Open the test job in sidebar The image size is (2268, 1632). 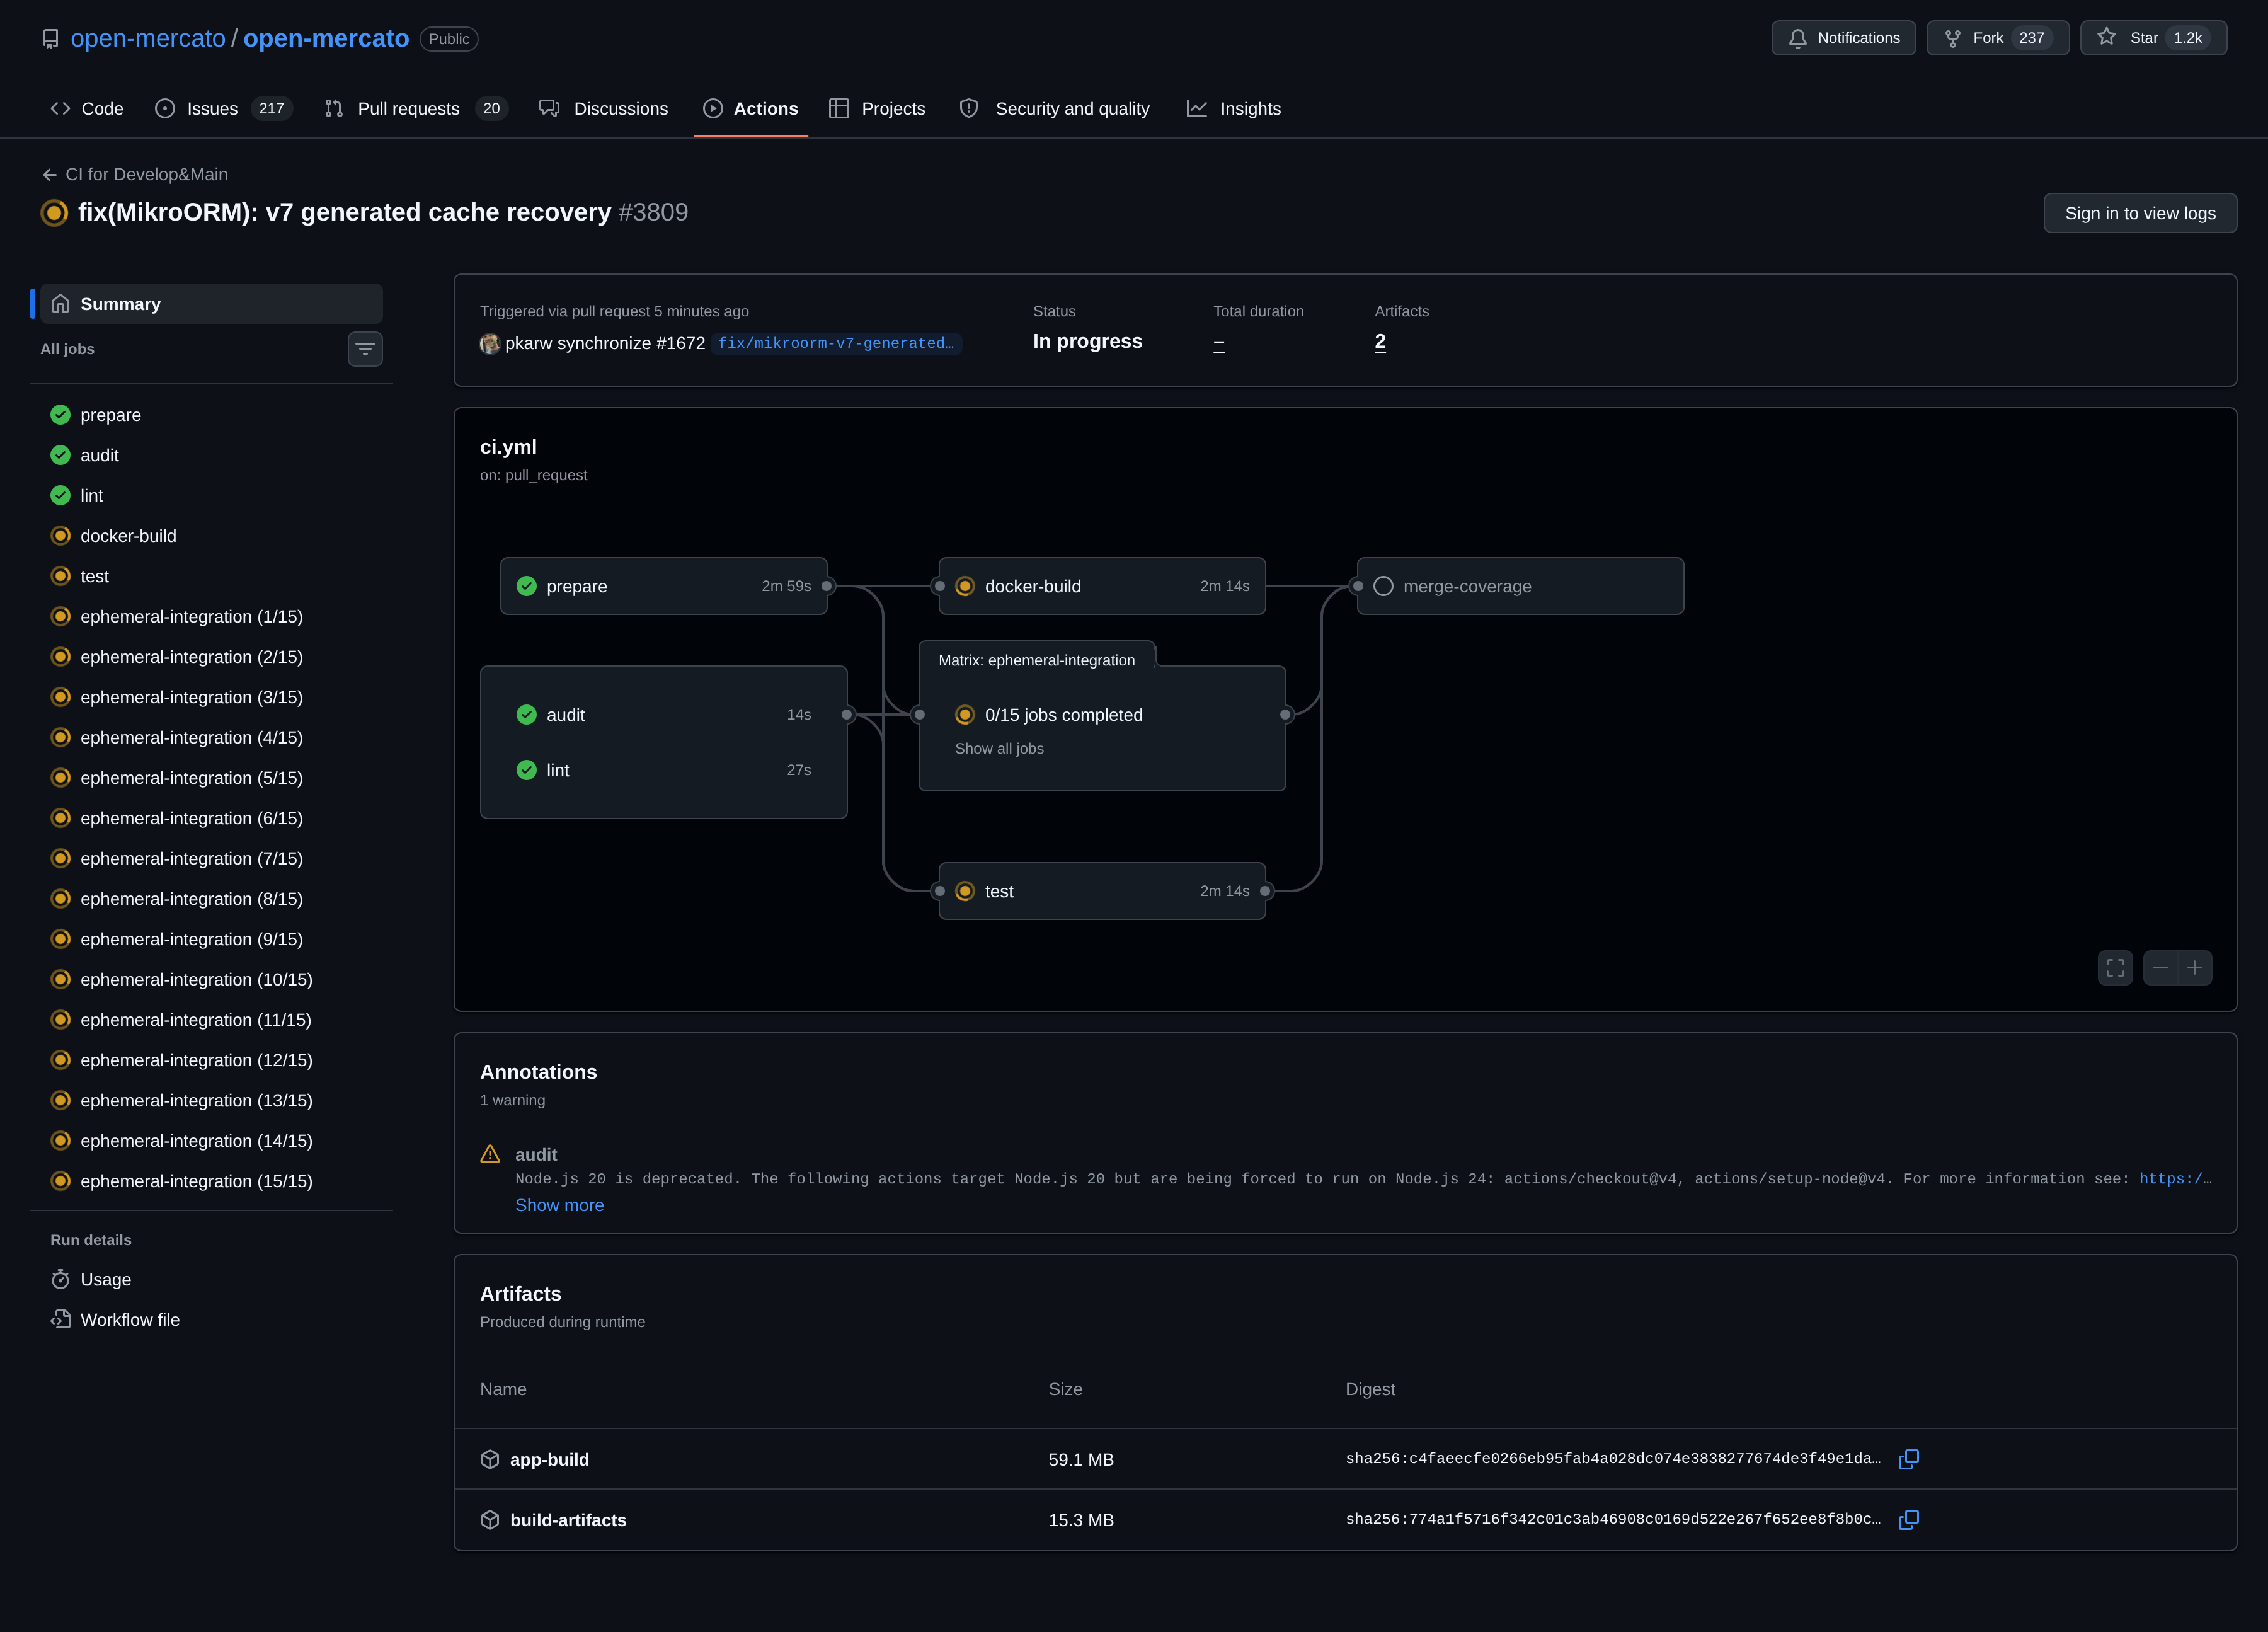212,576
